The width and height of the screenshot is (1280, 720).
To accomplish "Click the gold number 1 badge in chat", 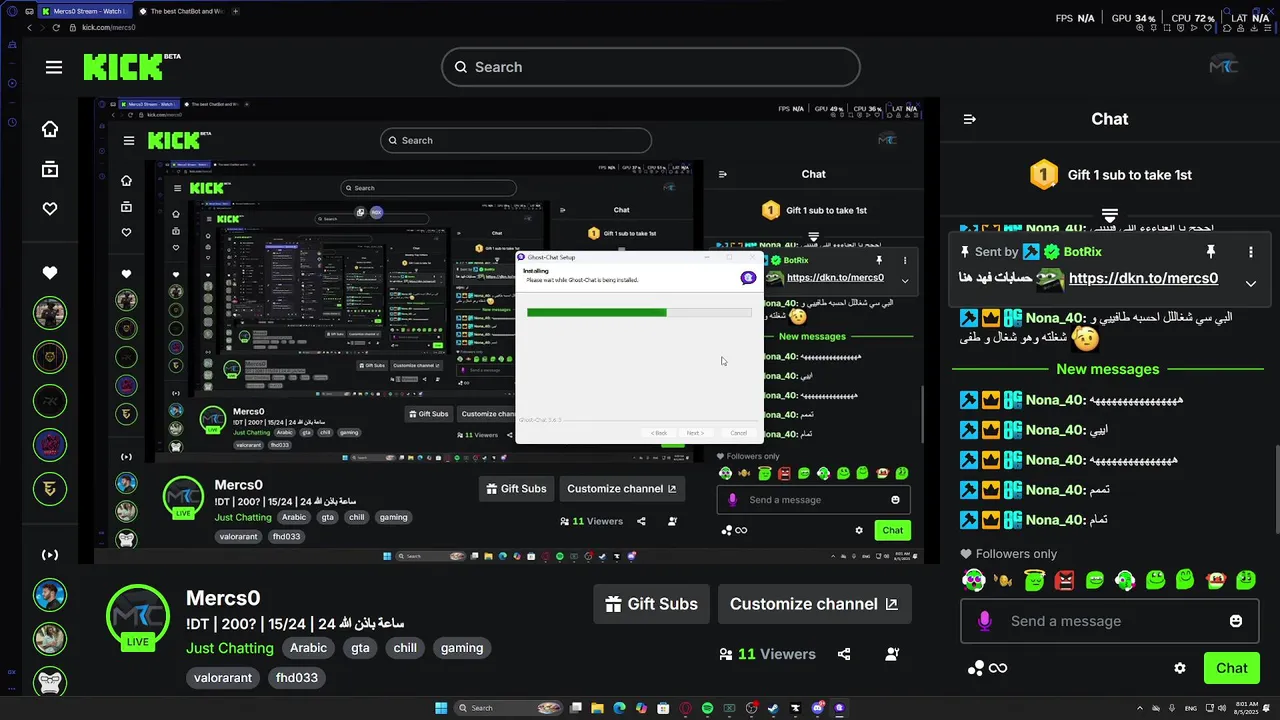I will click(1044, 175).
